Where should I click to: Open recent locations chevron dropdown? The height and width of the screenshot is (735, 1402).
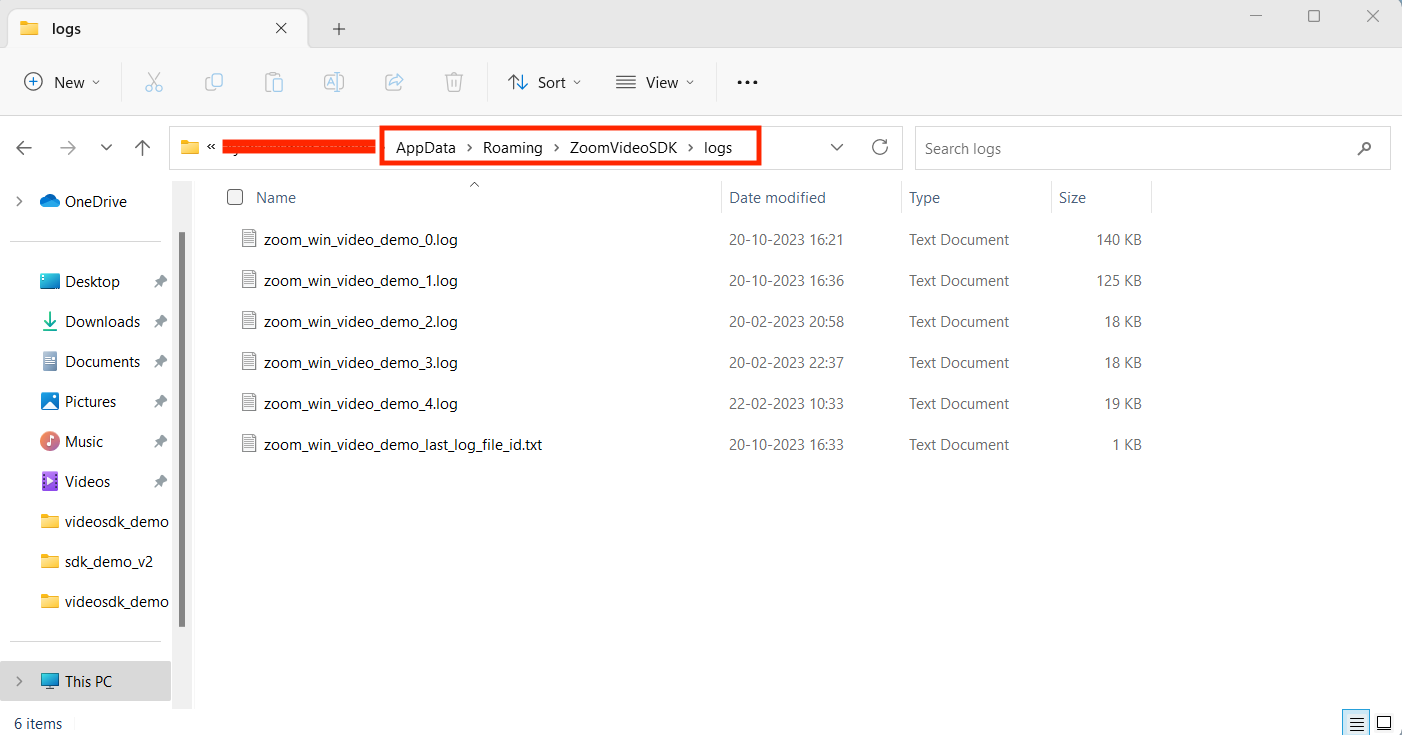tap(106, 148)
